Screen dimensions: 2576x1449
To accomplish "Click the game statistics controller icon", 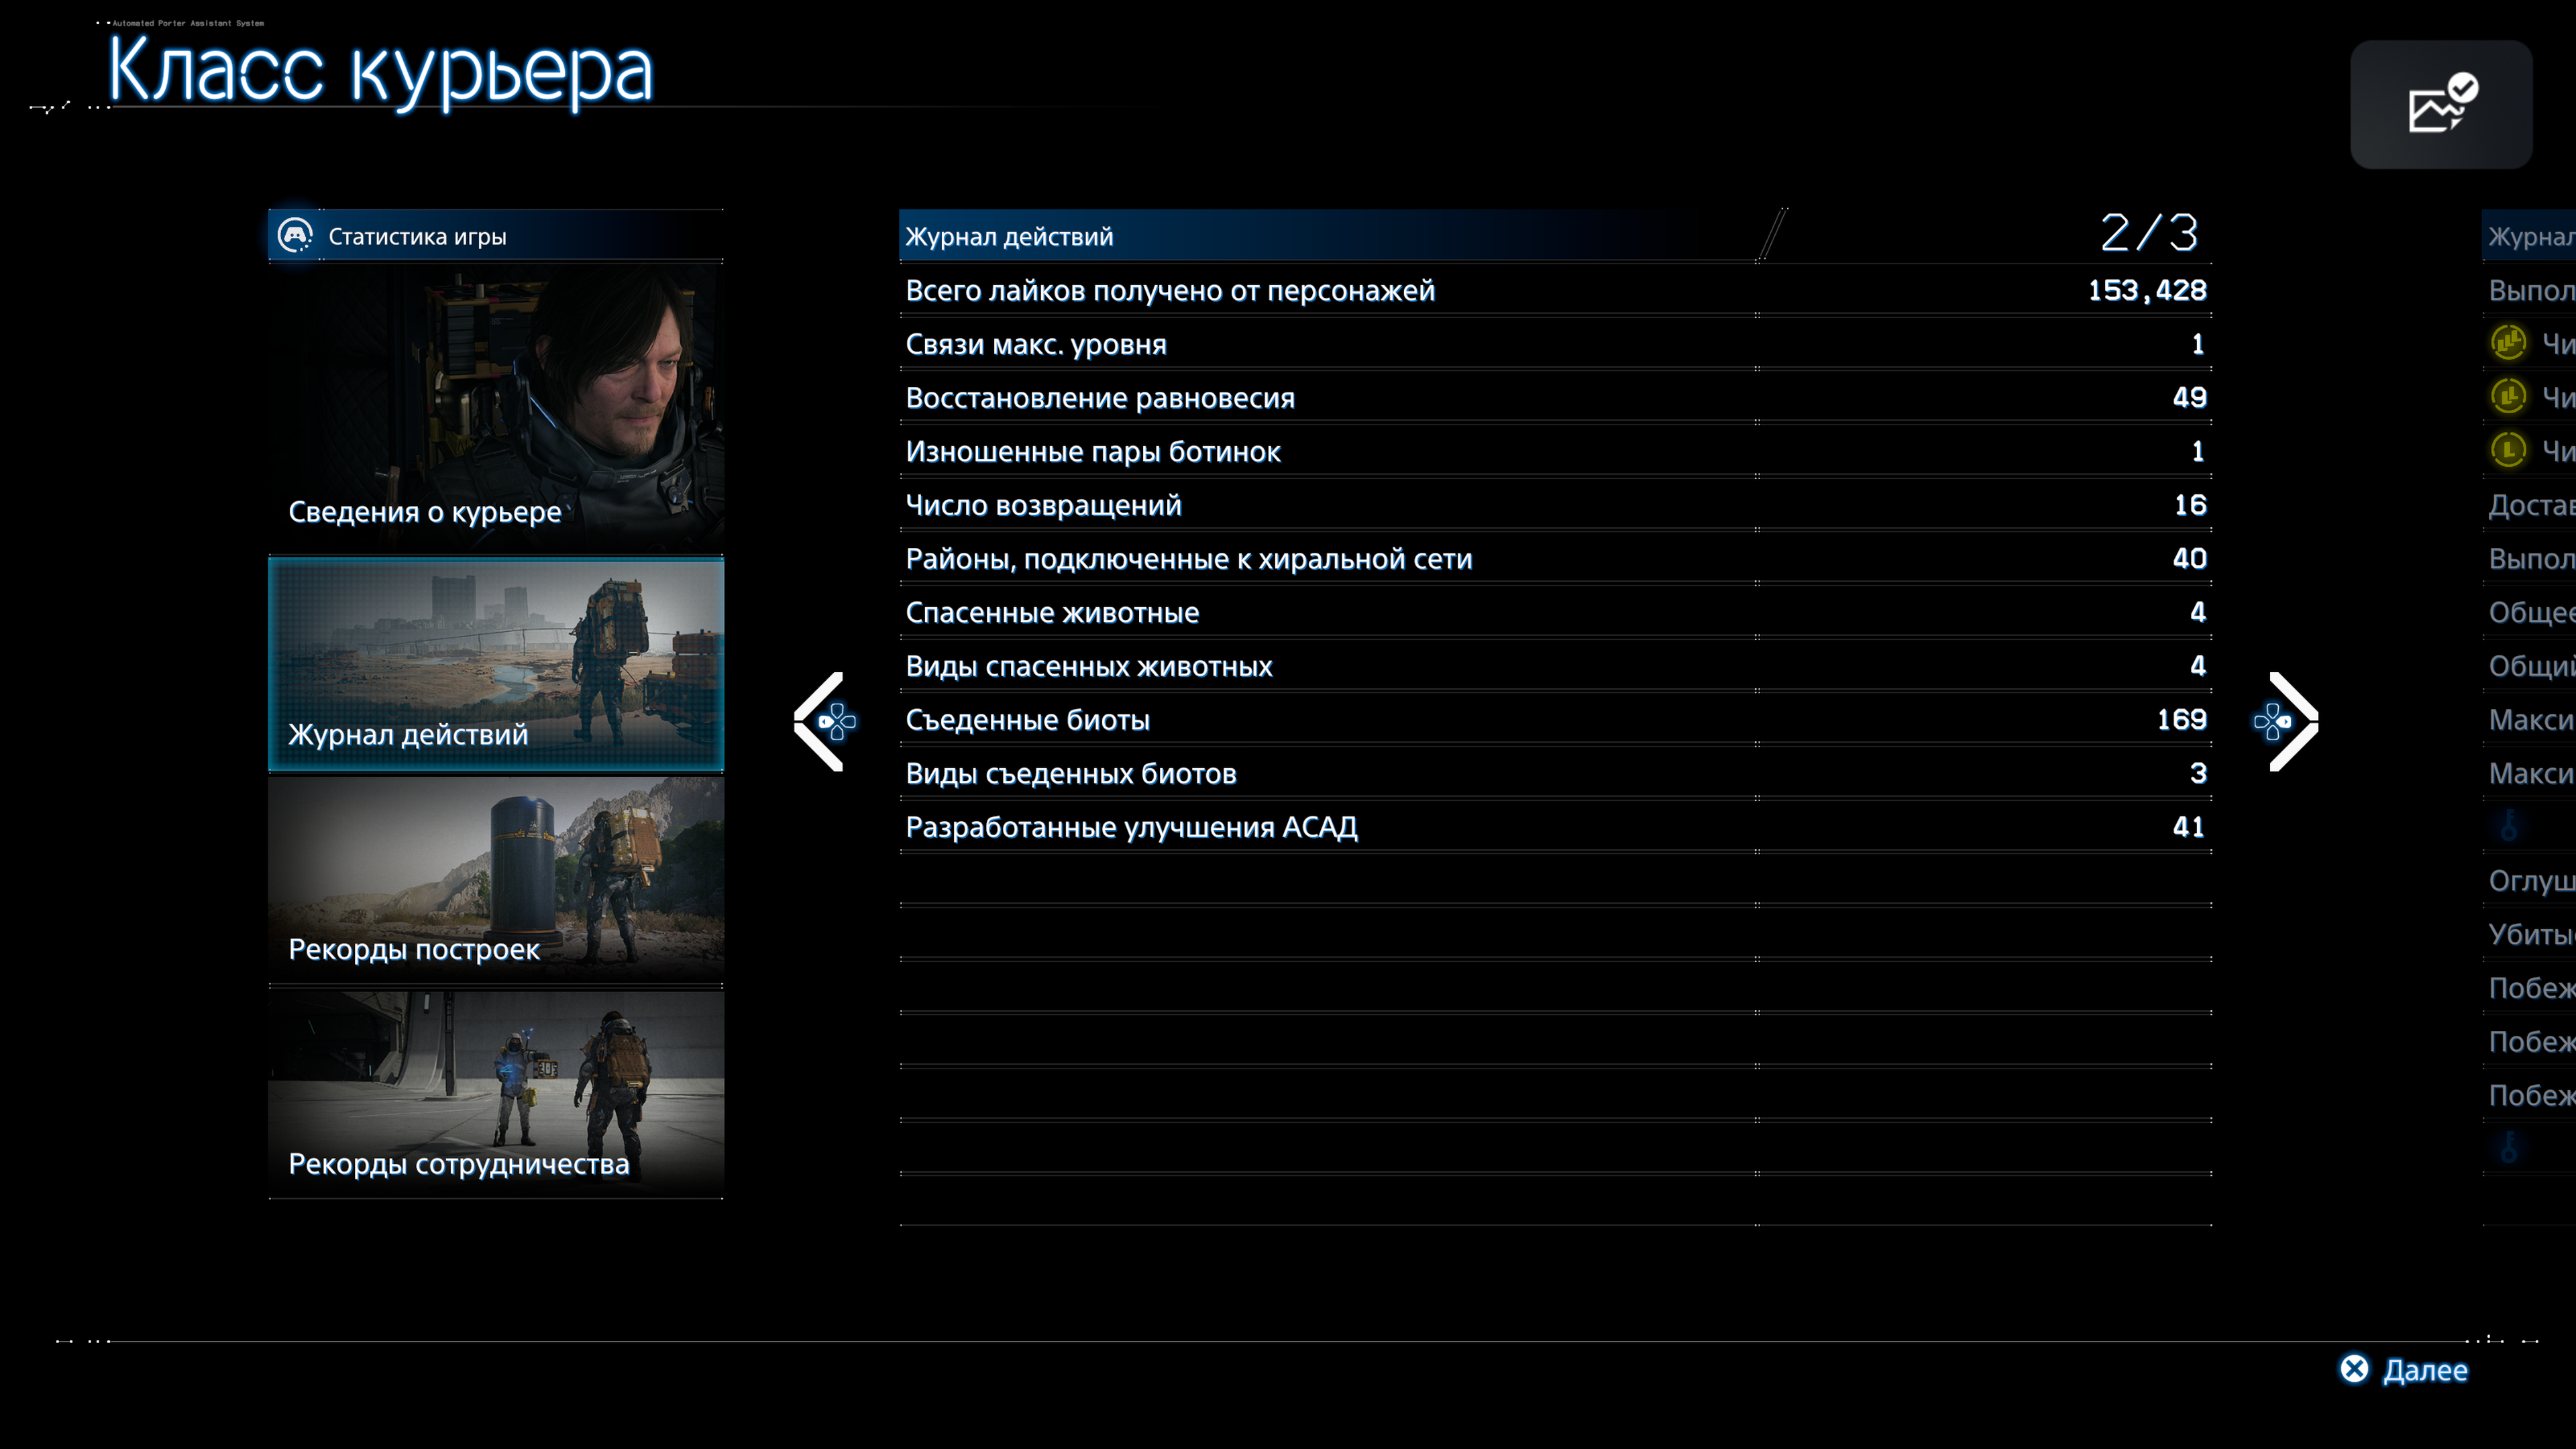I will pos(295,236).
